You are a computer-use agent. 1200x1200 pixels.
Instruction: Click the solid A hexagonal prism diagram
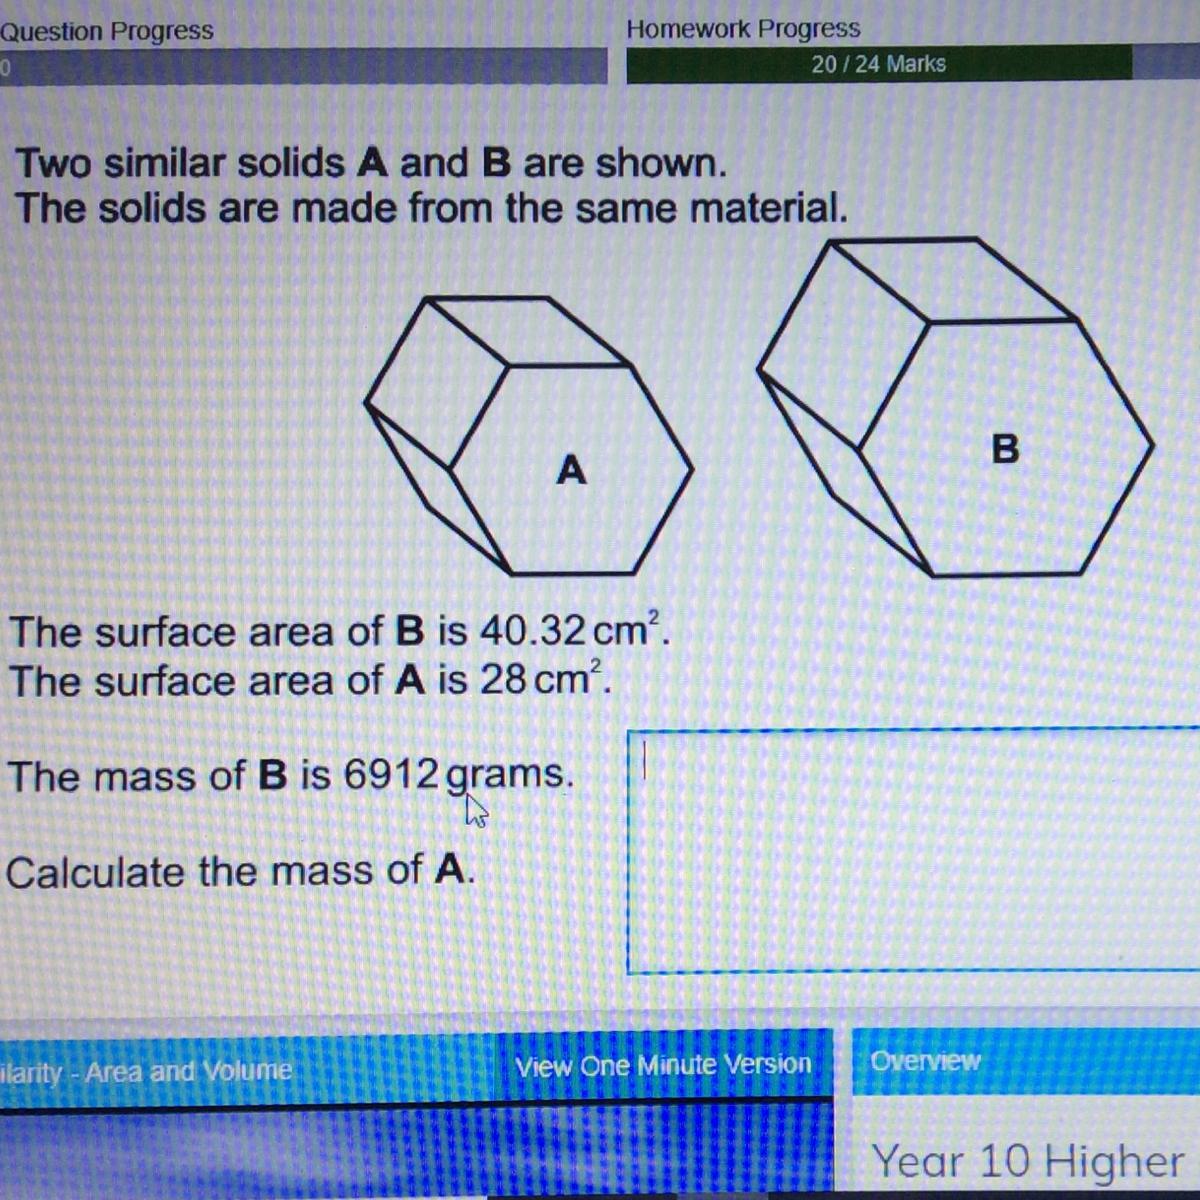pos(528,436)
